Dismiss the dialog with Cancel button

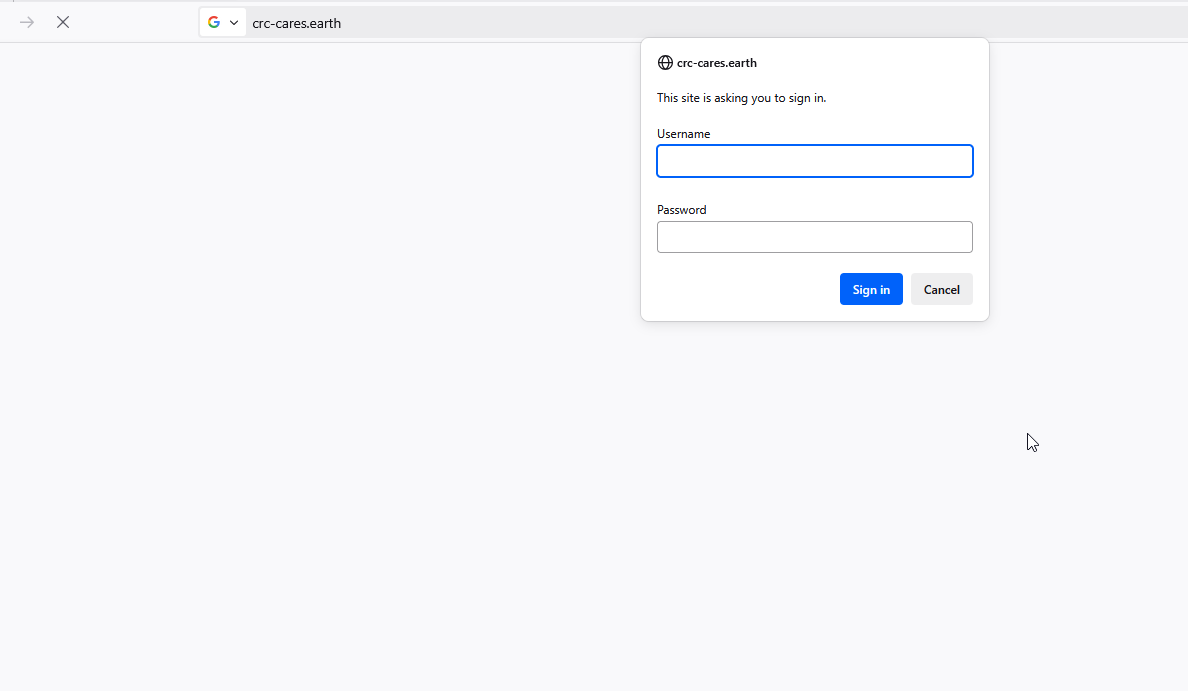pos(941,289)
